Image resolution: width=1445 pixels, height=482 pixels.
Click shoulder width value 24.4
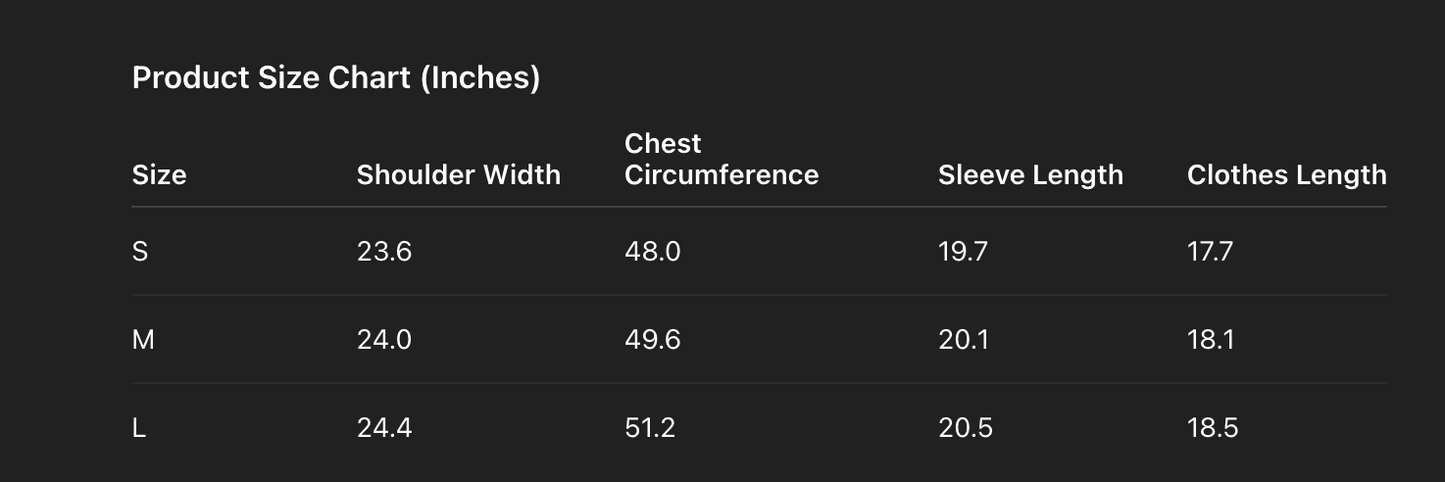(x=384, y=428)
